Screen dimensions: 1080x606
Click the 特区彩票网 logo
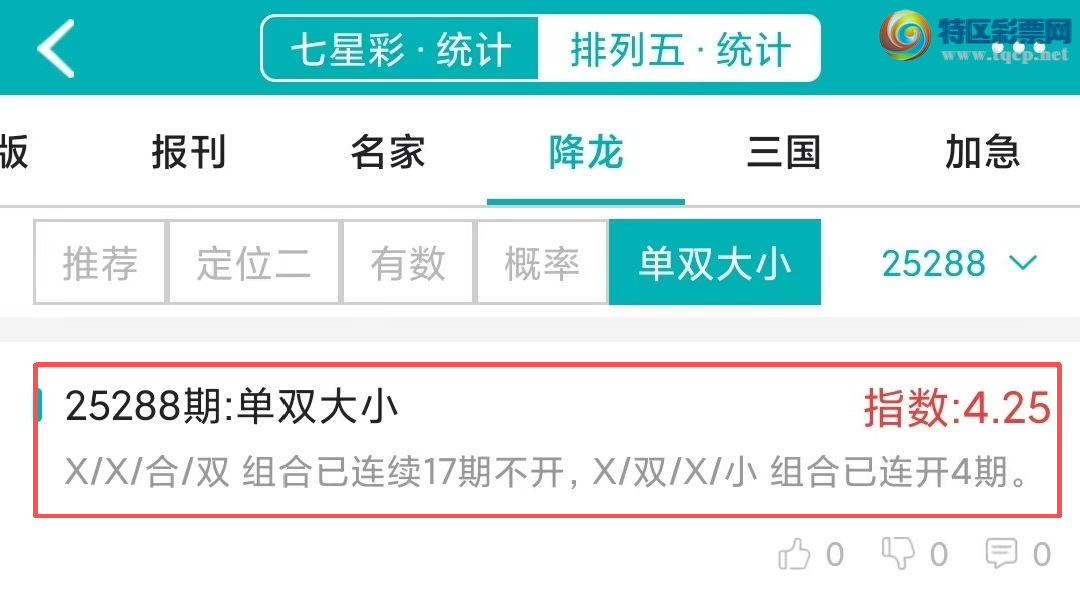pos(975,36)
